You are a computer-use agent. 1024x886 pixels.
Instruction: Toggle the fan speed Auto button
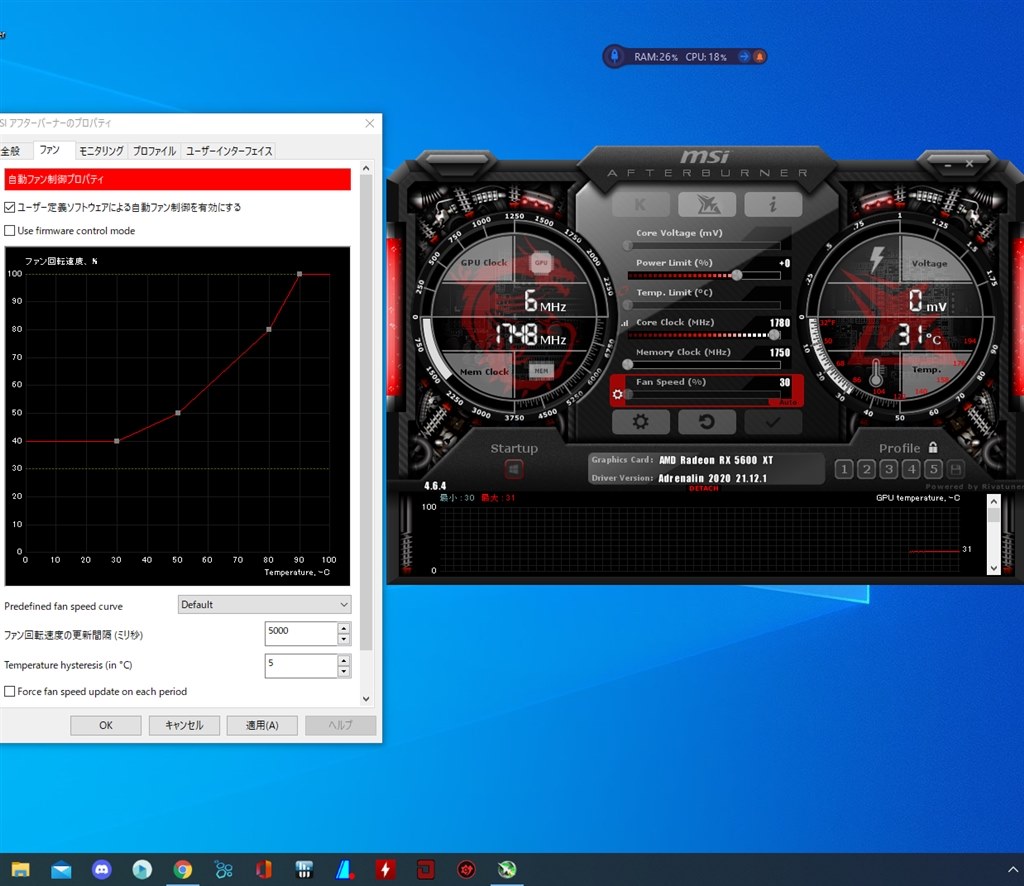[789, 402]
